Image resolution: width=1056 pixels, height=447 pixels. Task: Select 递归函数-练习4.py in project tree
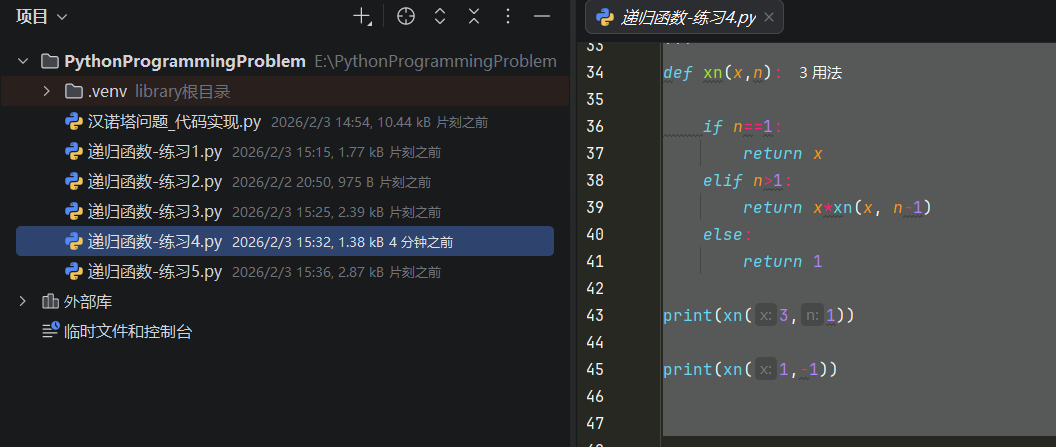coord(284,241)
